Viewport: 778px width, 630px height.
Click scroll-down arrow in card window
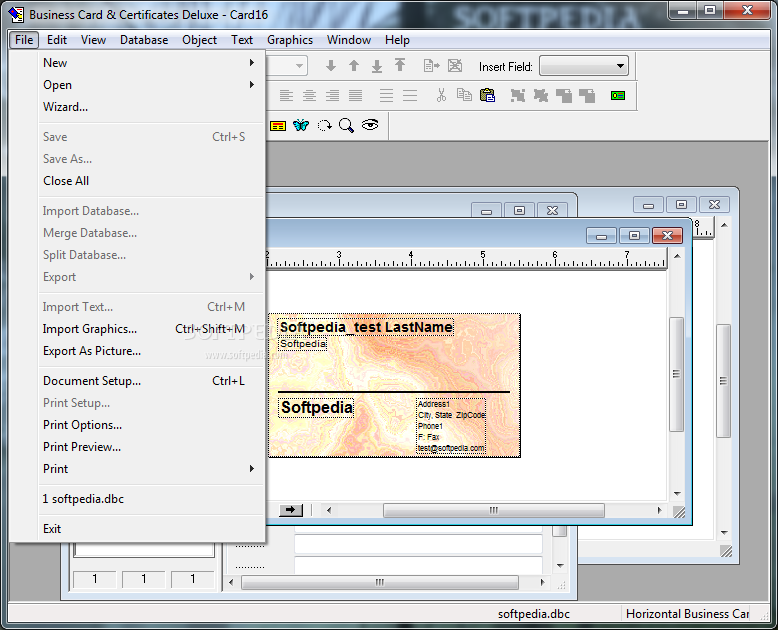click(x=677, y=494)
